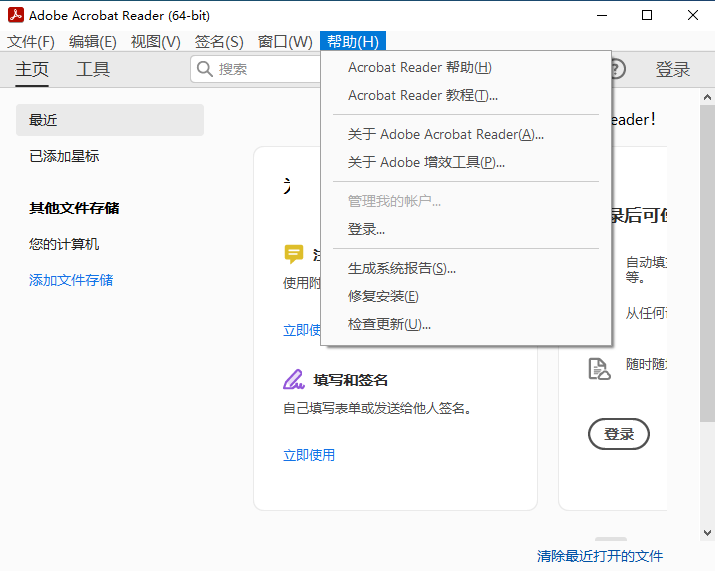Click the 添加文件存储 link
Image resolution: width=715 pixels, height=571 pixels.
[71, 280]
